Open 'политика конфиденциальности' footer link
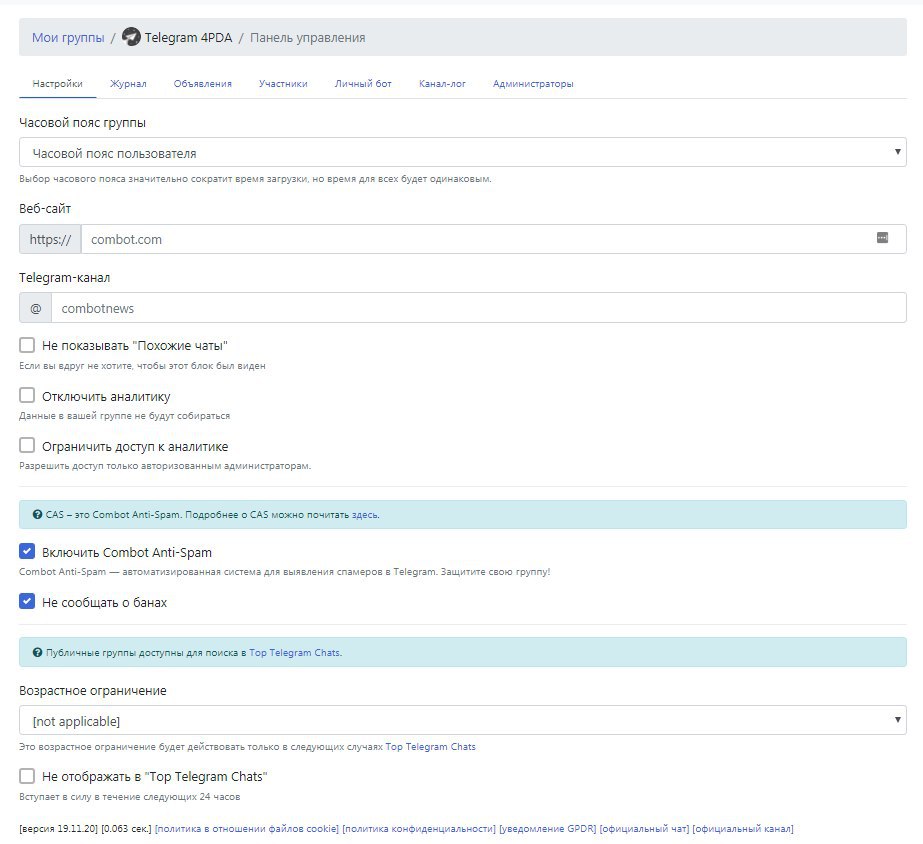This screenshot has height=844, width=923. [419, 829]
